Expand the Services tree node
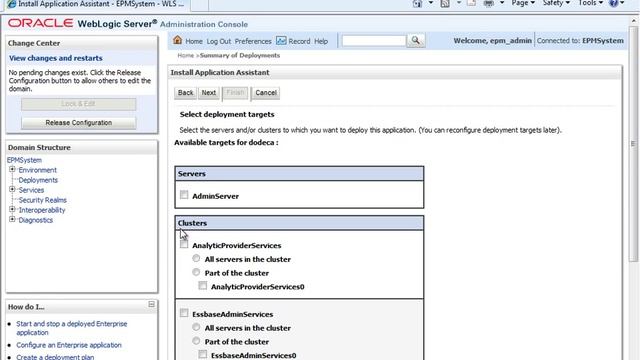Image resolution: width=640 pixels, height=360 pixels. (12, 189)
